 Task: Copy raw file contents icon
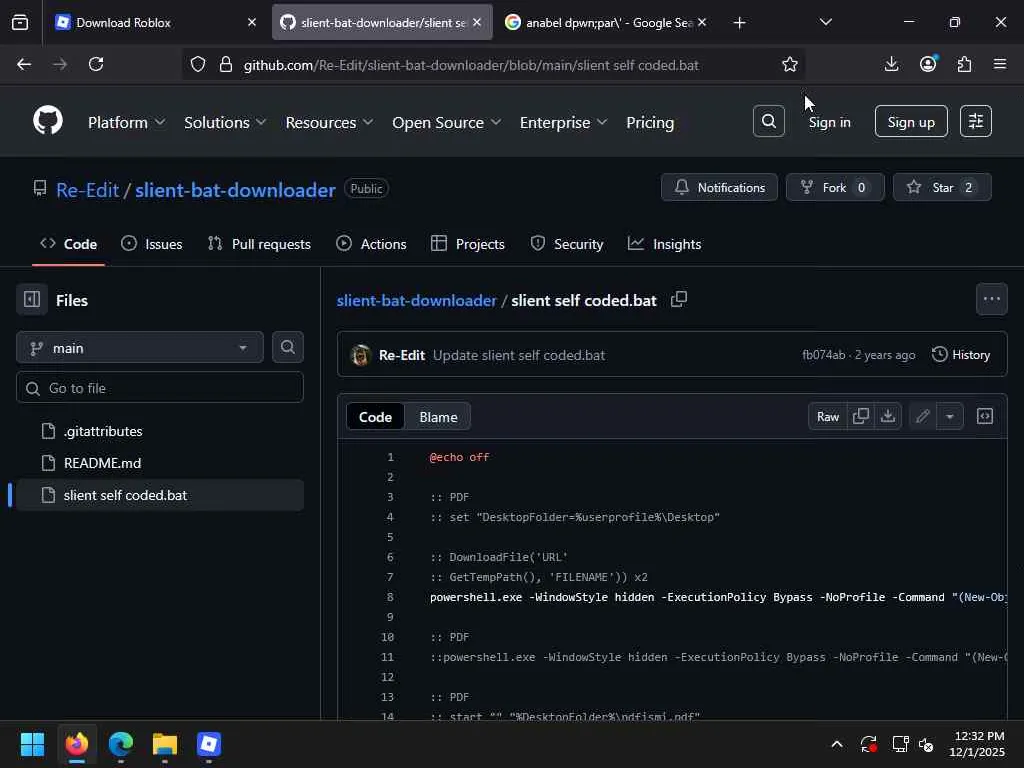pos(861,416)
